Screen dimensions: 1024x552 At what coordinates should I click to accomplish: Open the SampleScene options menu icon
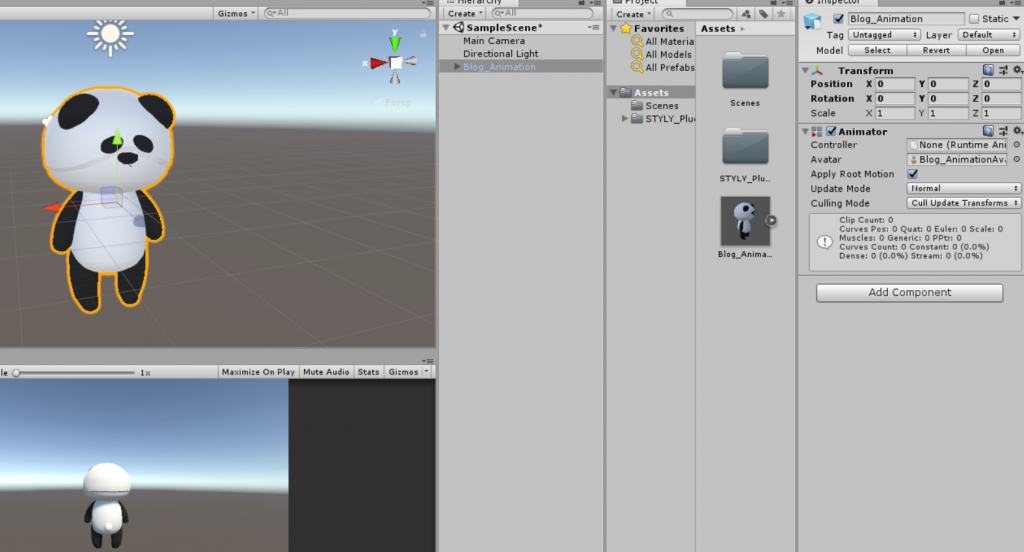[594, 27]
